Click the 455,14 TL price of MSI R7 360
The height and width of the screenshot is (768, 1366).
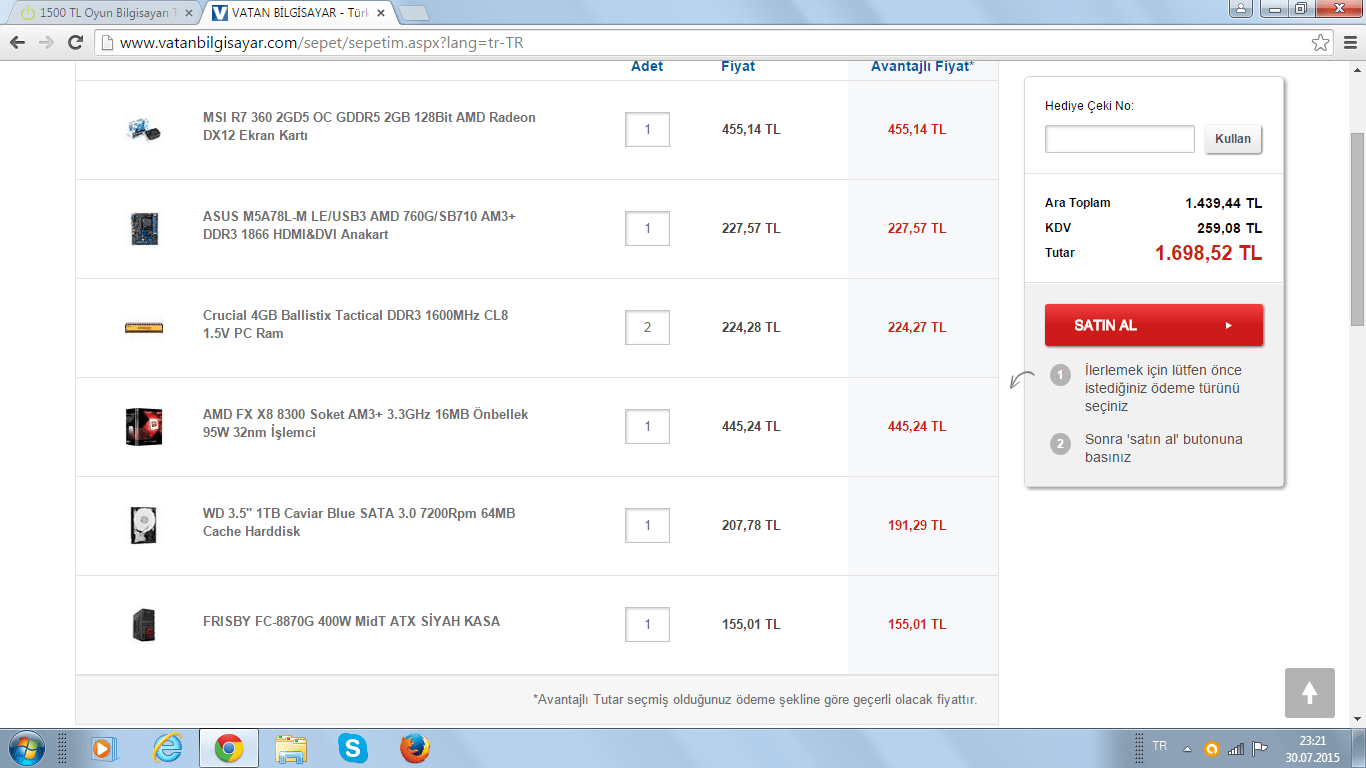[751, 129]
